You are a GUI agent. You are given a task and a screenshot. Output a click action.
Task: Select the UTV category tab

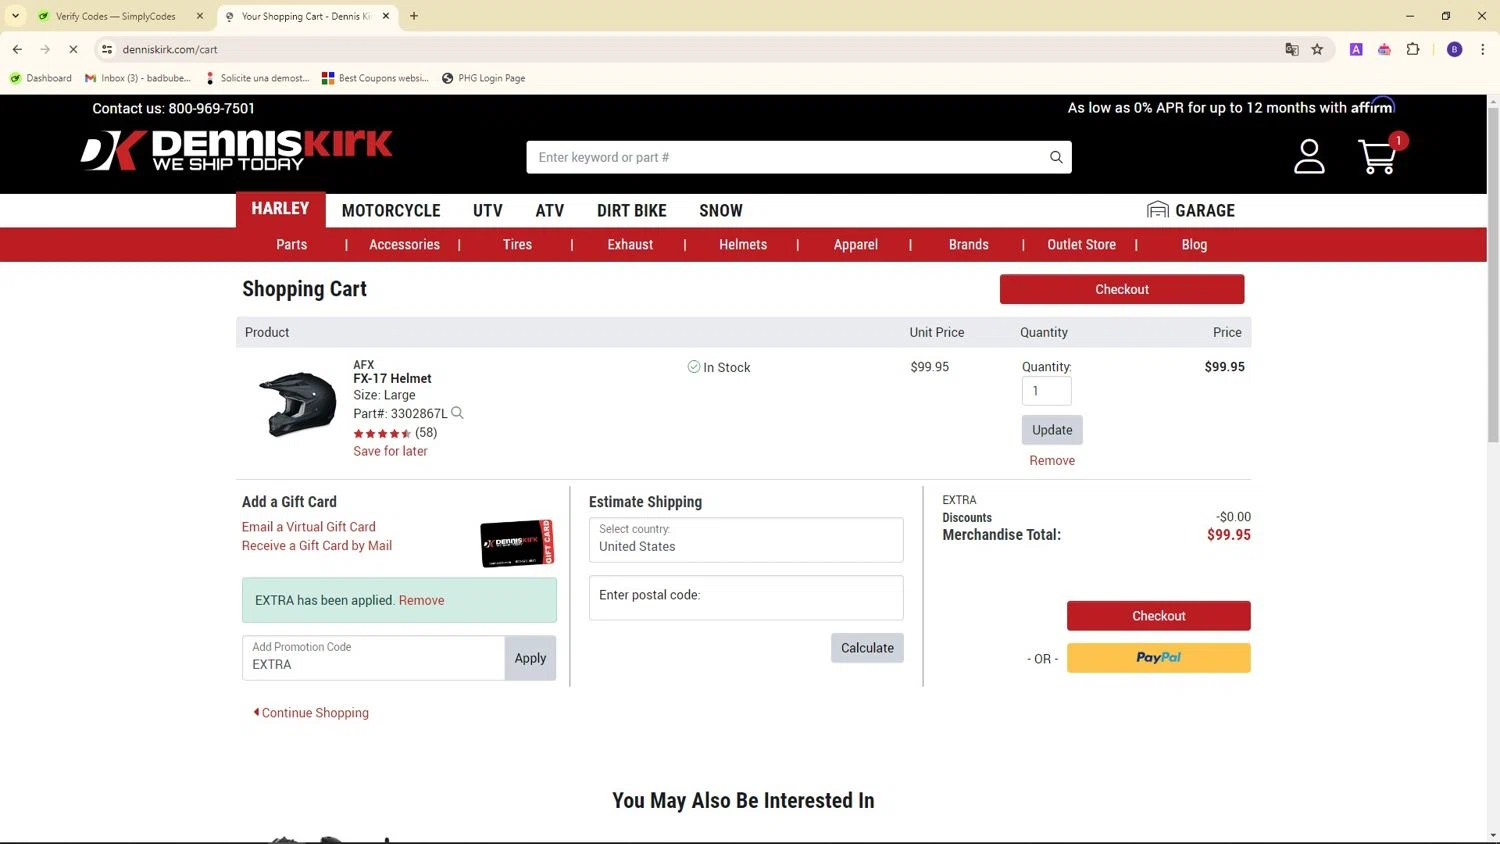488,211
